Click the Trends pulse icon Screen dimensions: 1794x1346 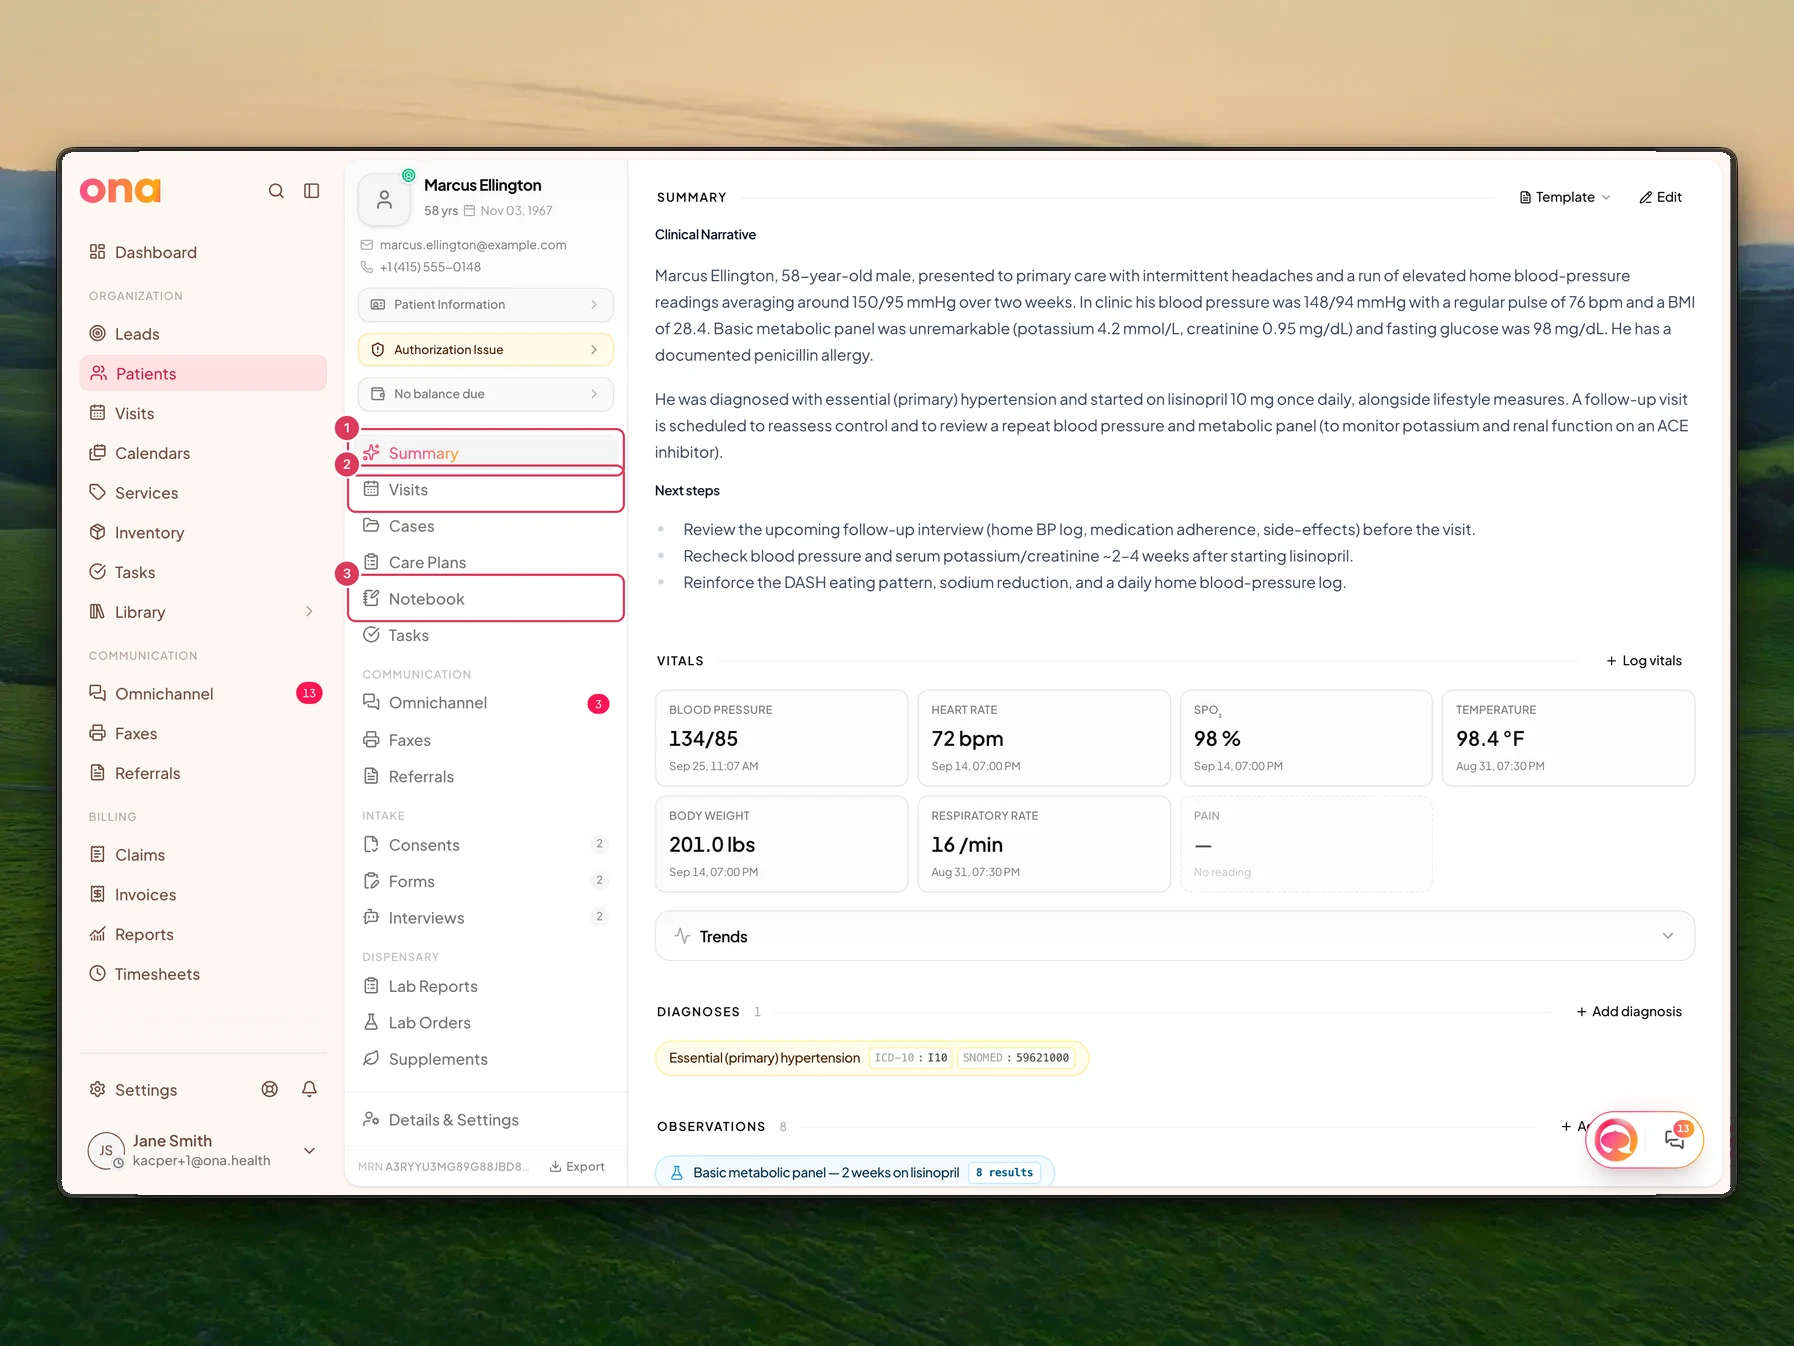coord(682,936)
